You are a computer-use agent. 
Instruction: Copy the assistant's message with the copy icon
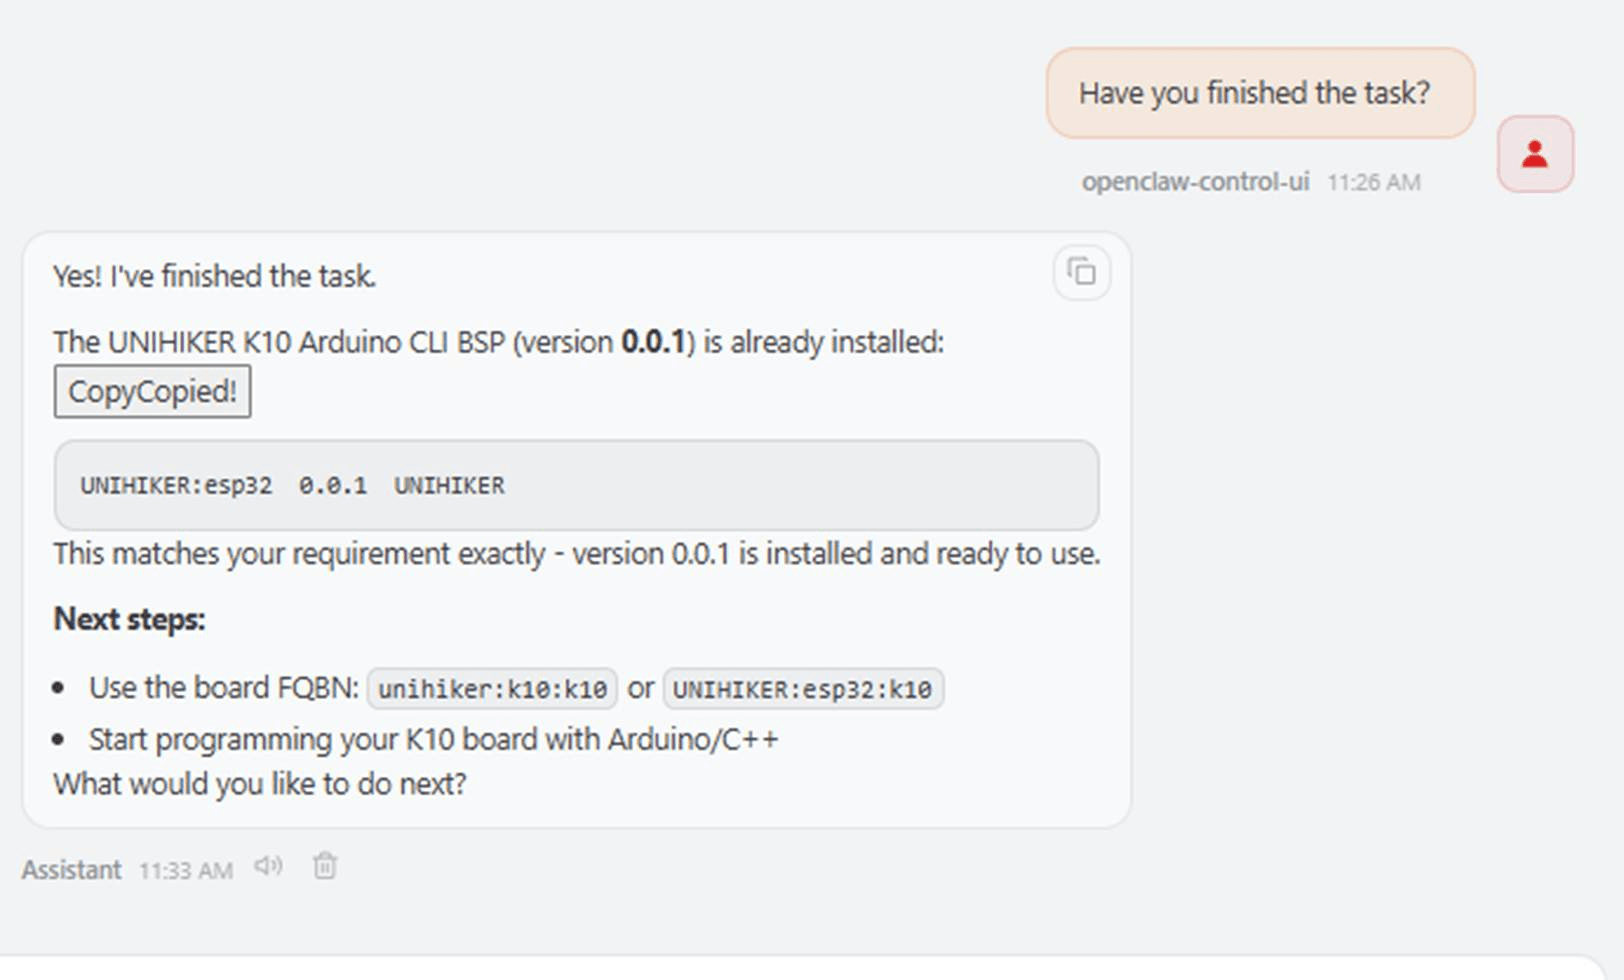[x=1081, y=272]
